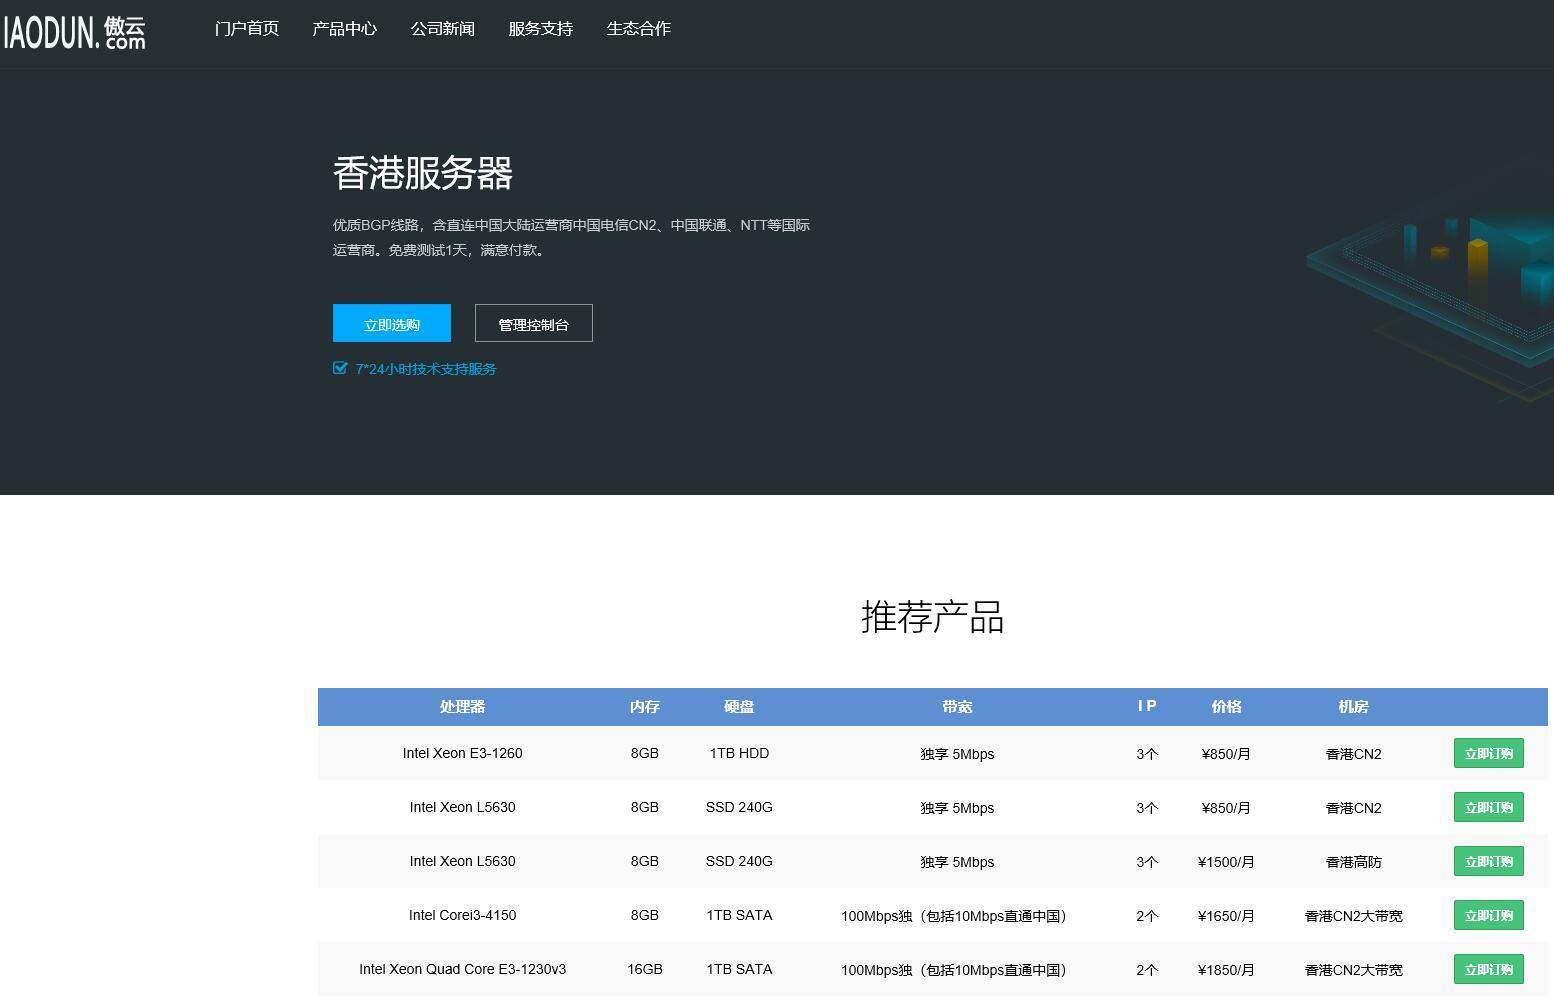
Task: Open the 管理控制台
Action: coord(533,322)
